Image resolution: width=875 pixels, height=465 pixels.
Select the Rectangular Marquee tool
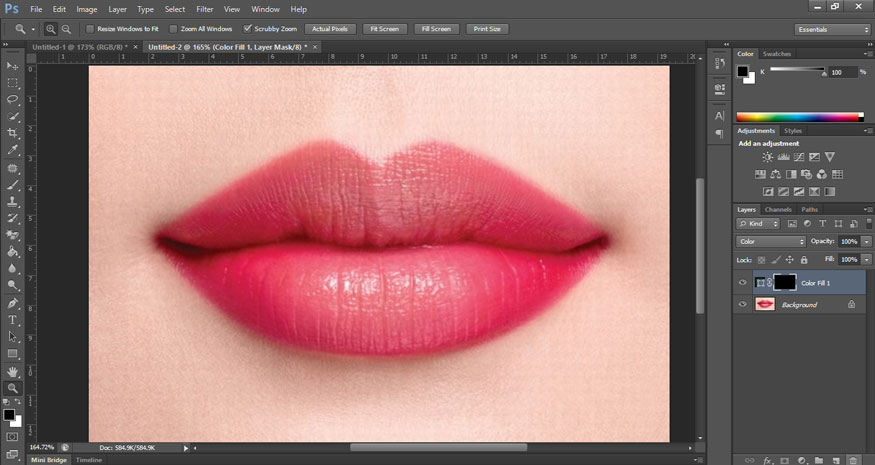tap(12, 83)
